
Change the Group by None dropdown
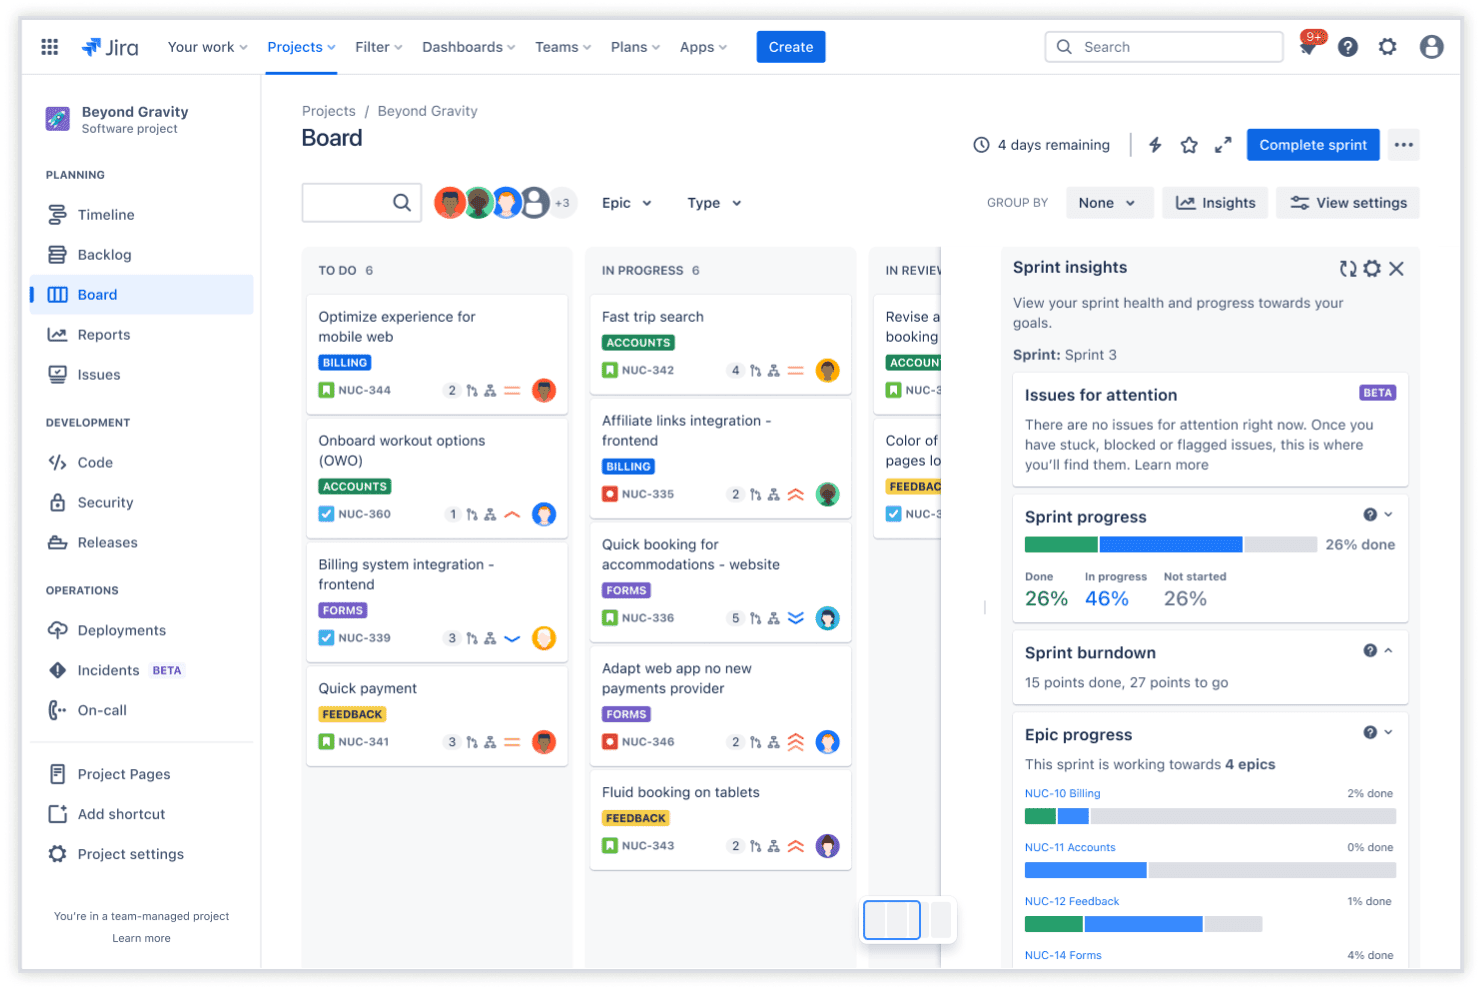tap(1109, 203)
